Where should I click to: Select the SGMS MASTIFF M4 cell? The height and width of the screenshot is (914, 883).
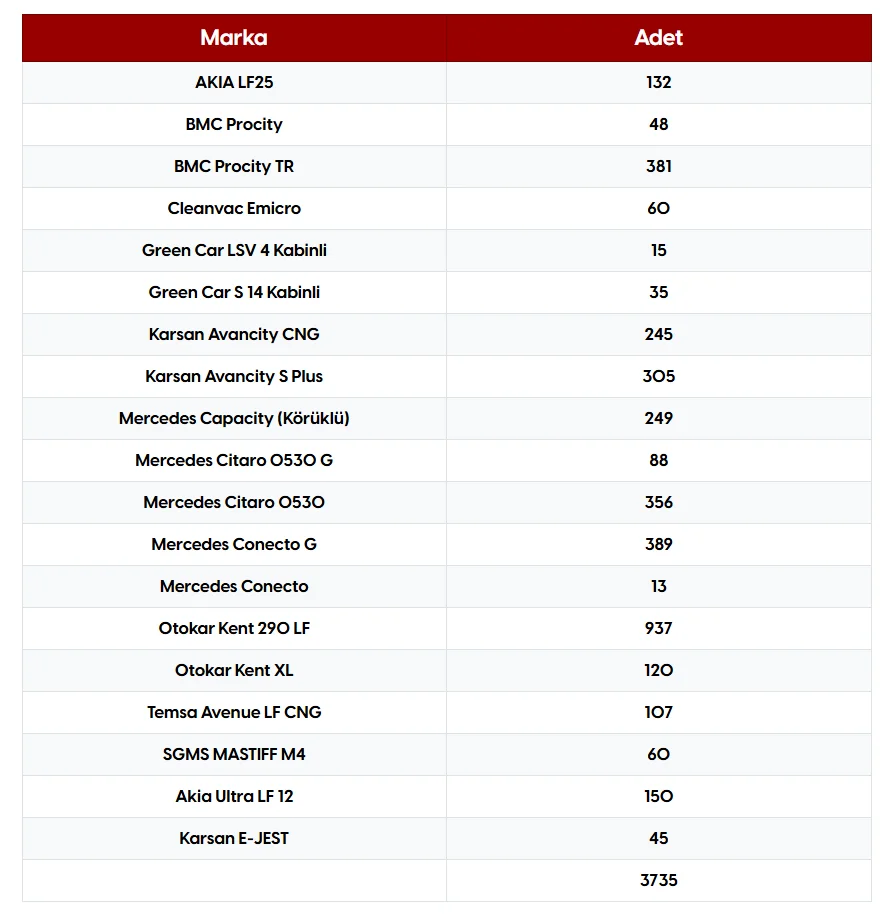coord(234,754)
